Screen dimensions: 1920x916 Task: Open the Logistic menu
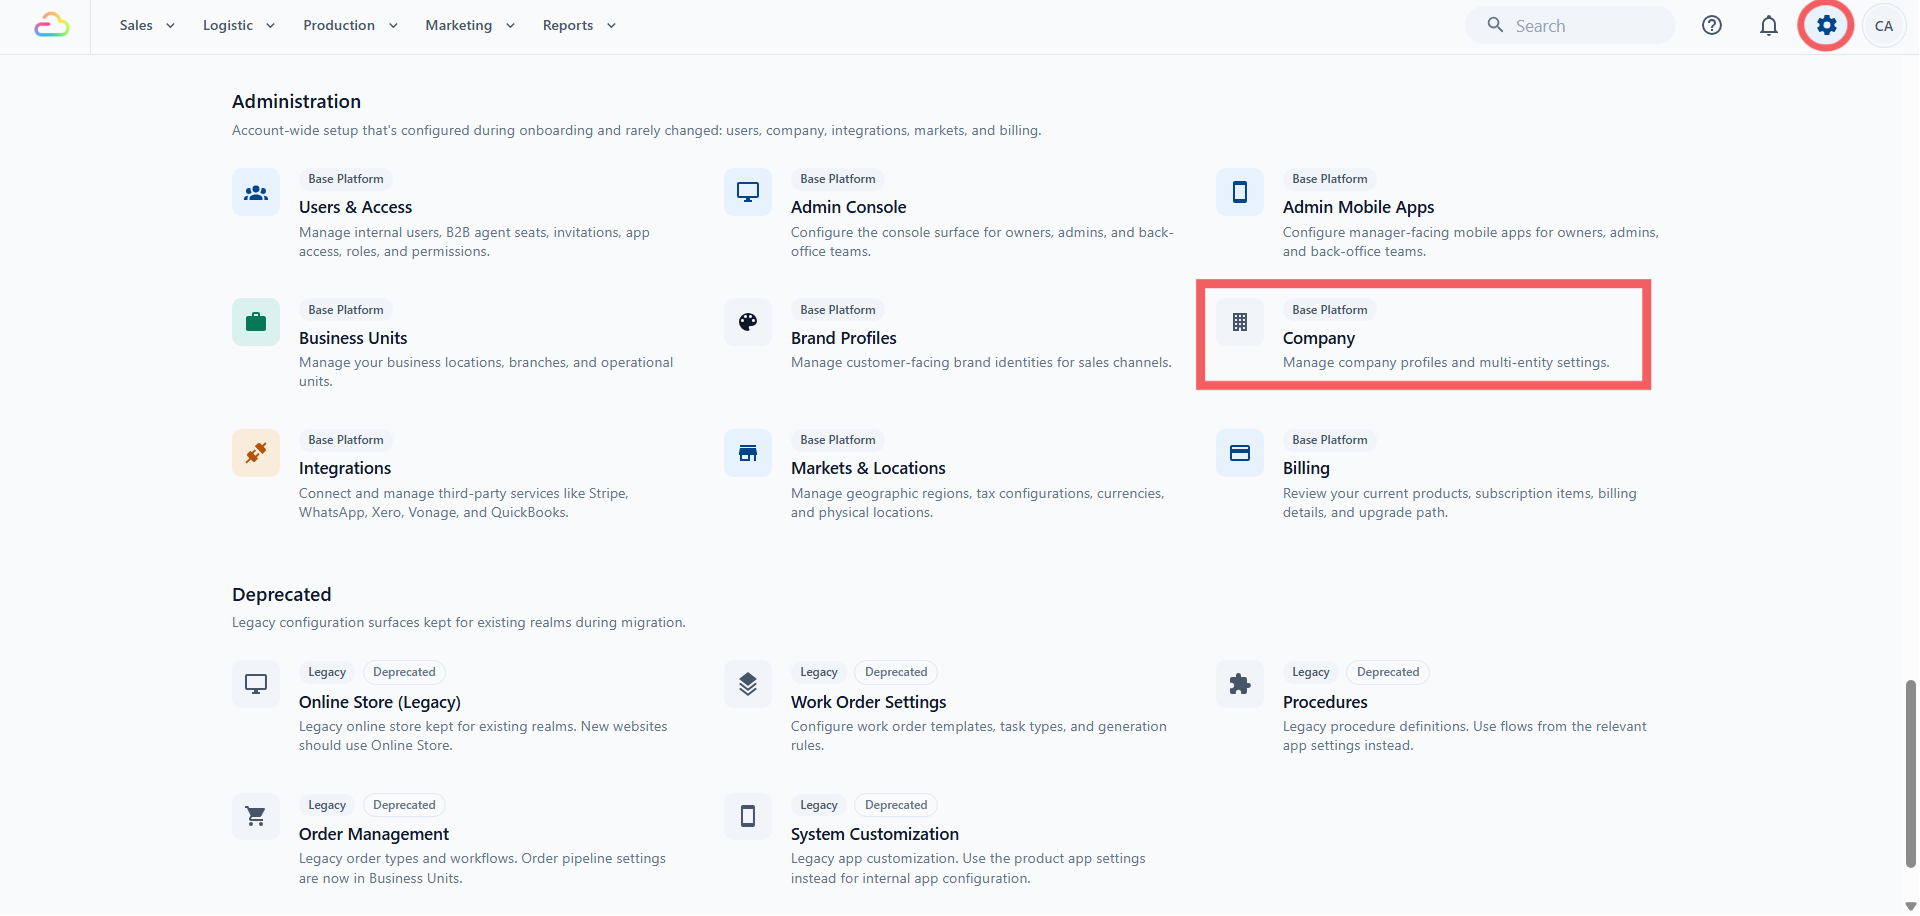[239, 25]
